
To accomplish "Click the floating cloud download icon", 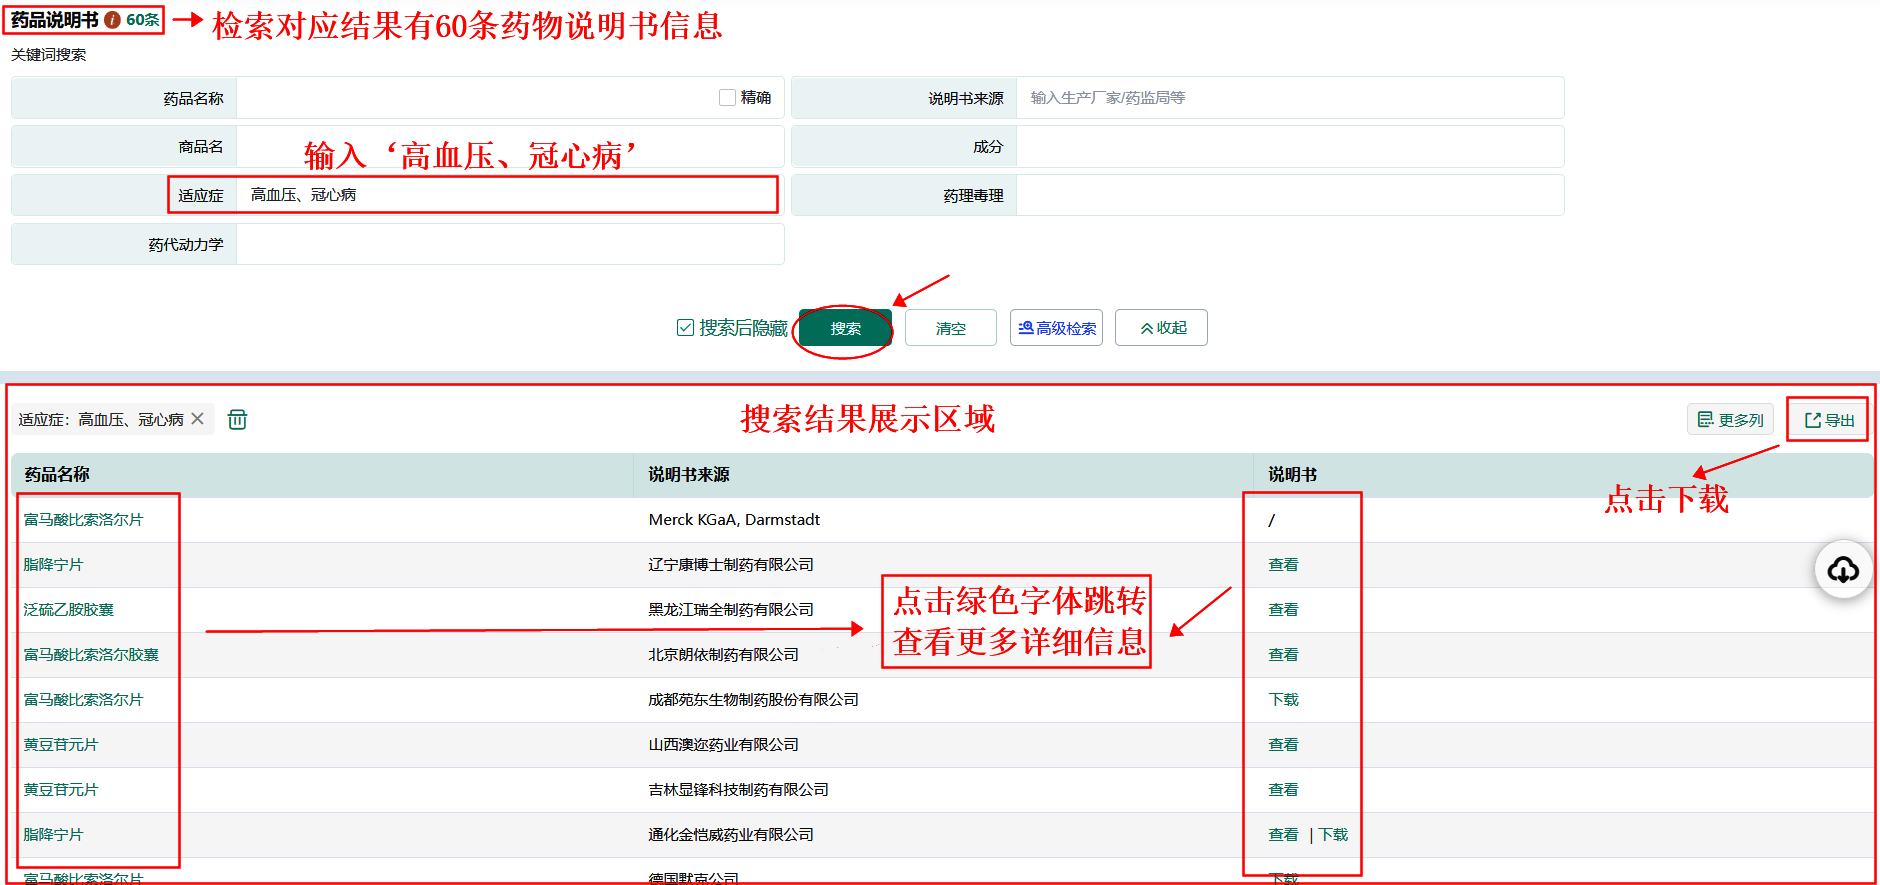I will pyautogui.click(x=1842, y=569).
